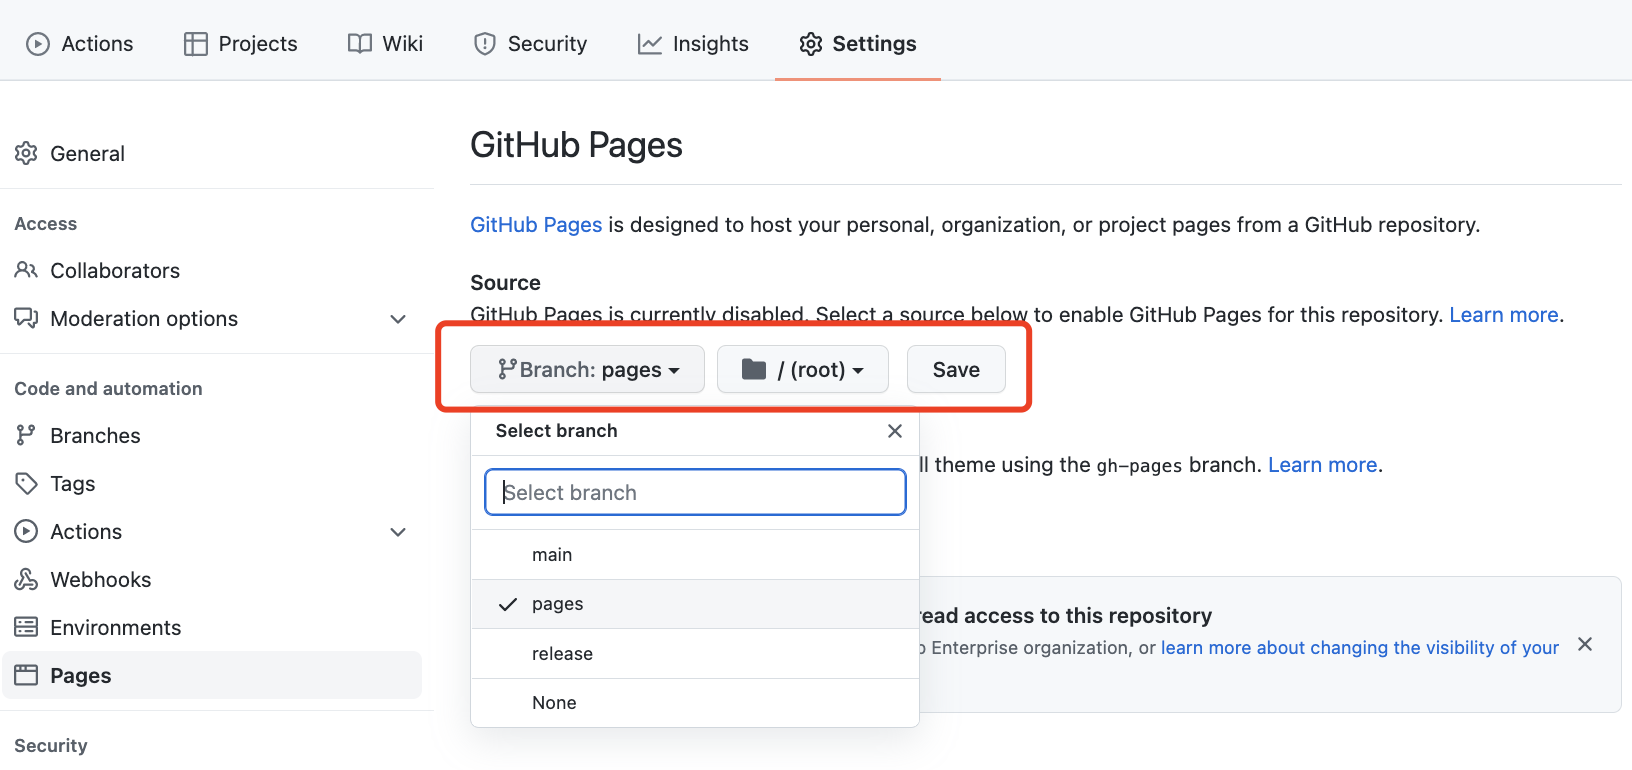
Task: Open Learn more link about gh-pages theme
Action: pyautogui.click(x=1323, y=465)
